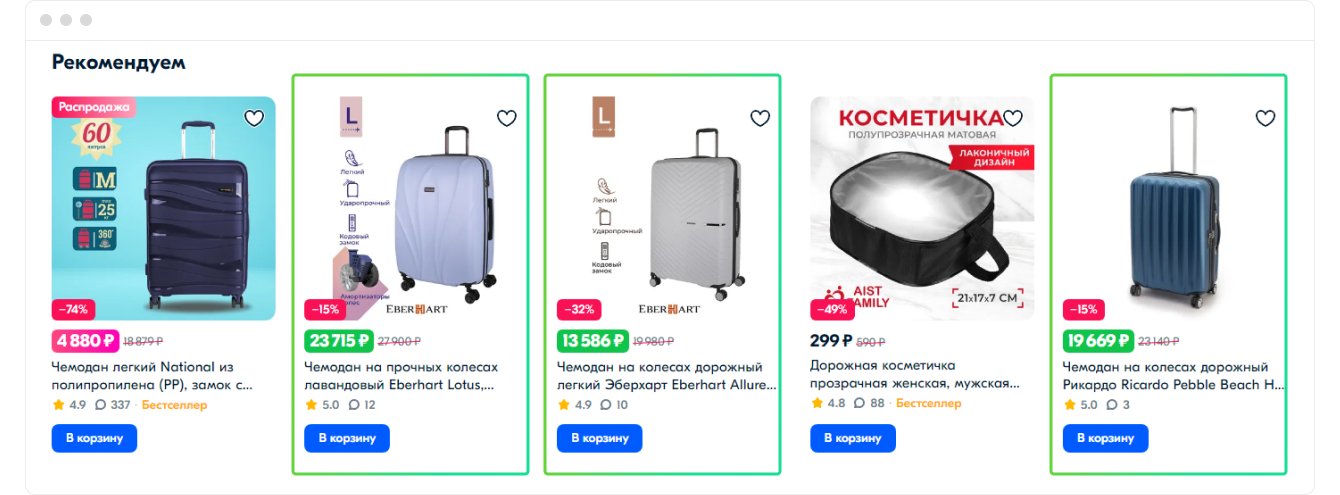Toggle wishlist heart on Eberhart Allure suitcase

click(760, 118)
